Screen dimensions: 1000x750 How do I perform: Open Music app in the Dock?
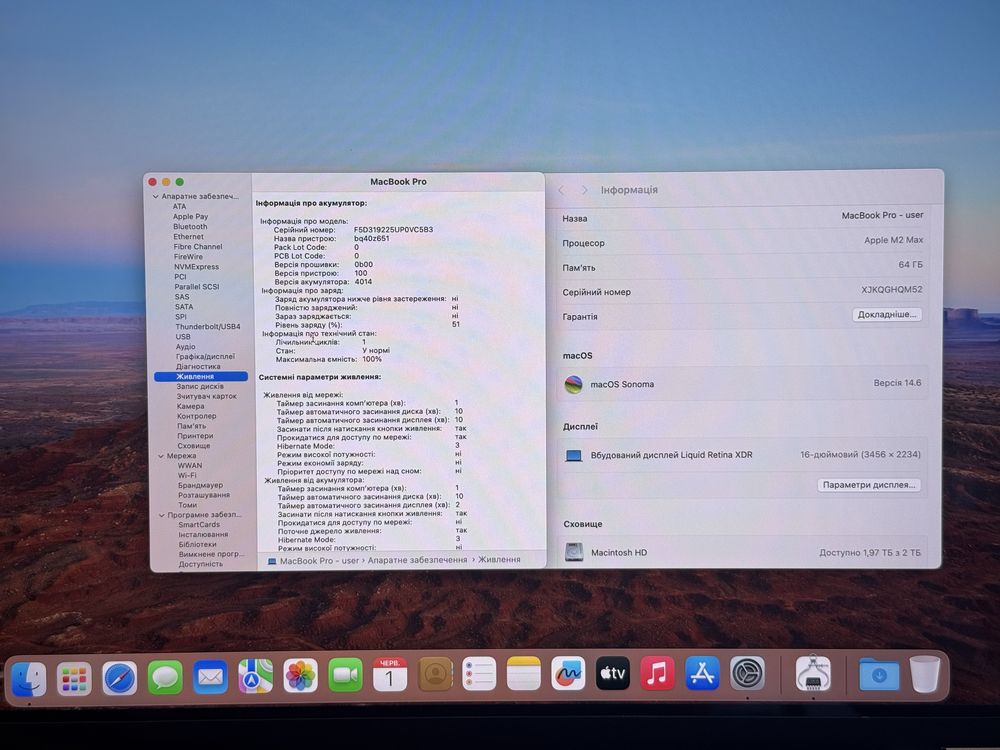pyautogui.click(x=658, y=673)
